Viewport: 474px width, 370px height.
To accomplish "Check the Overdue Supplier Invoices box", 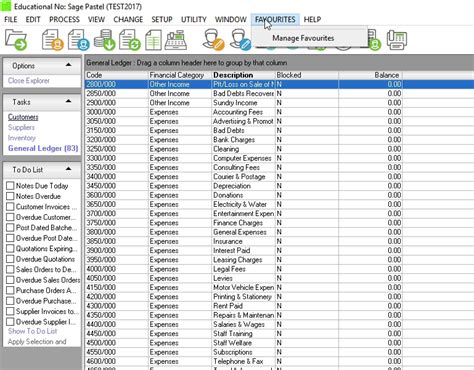I will pyautogui.click(x=10, y=322).
